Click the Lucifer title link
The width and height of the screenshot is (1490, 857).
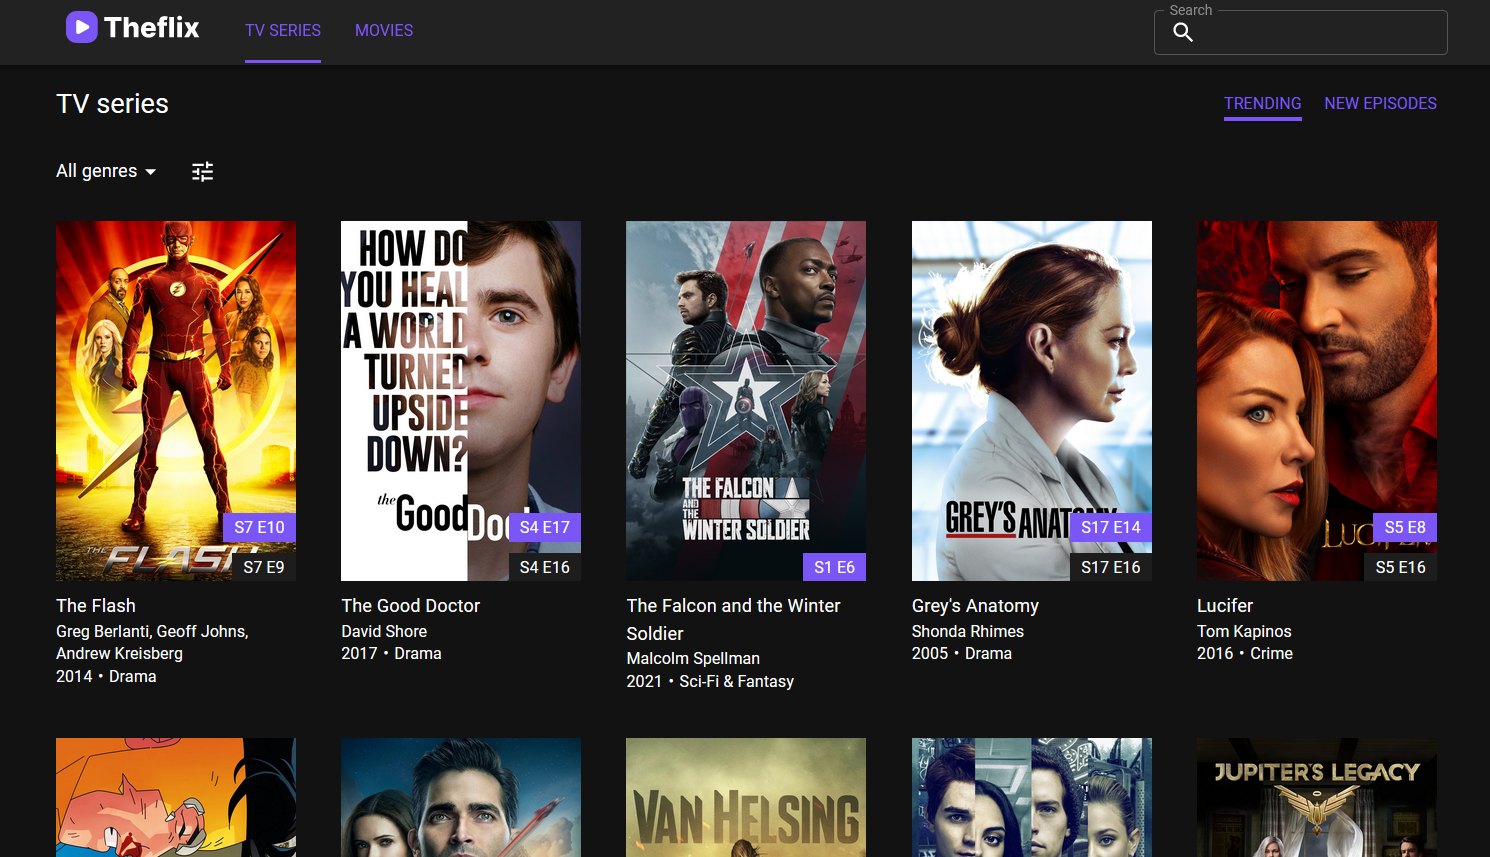(x=1225, y=606)
